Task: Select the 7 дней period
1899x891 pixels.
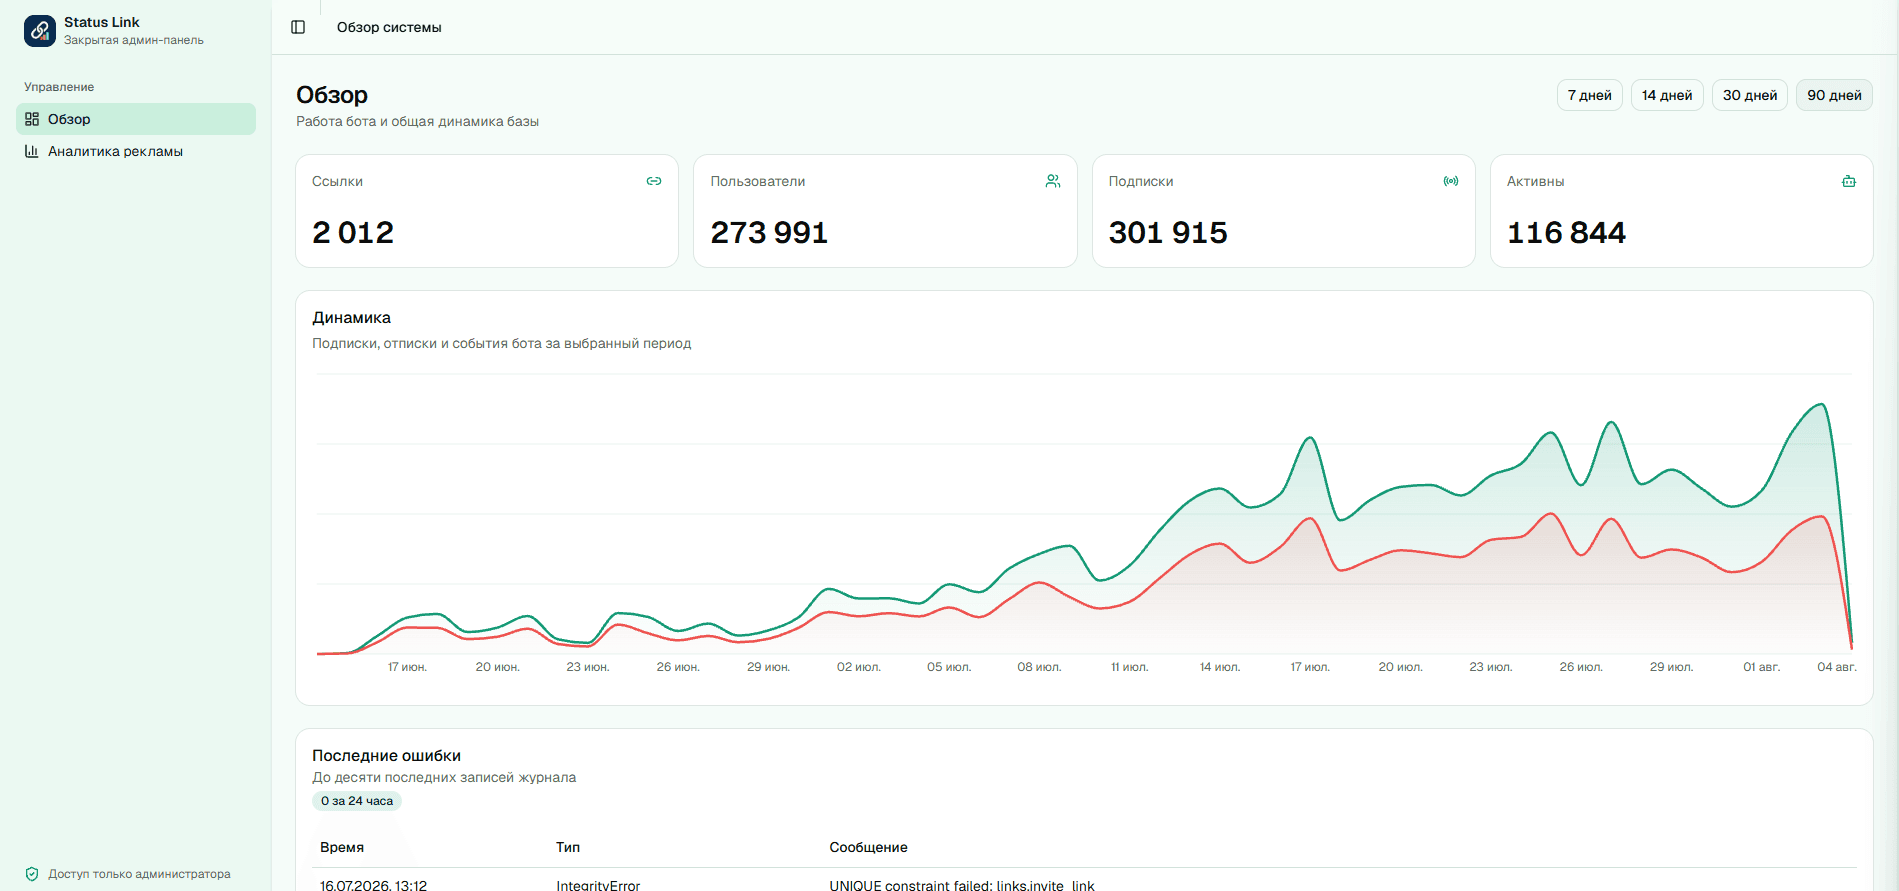Action: point(1590,95)
